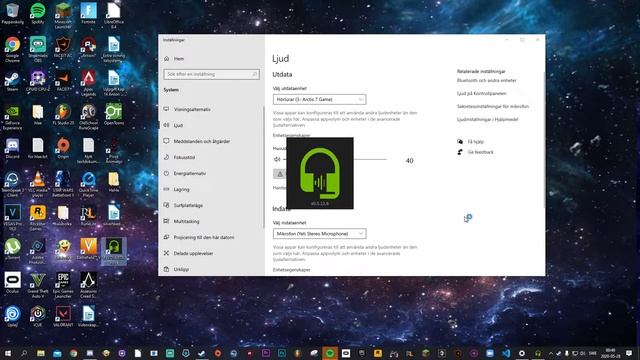This screenshot has width=640, height=360.
Task: Select the FL Studio 20 desktop icon
Action: coord(63,115)
